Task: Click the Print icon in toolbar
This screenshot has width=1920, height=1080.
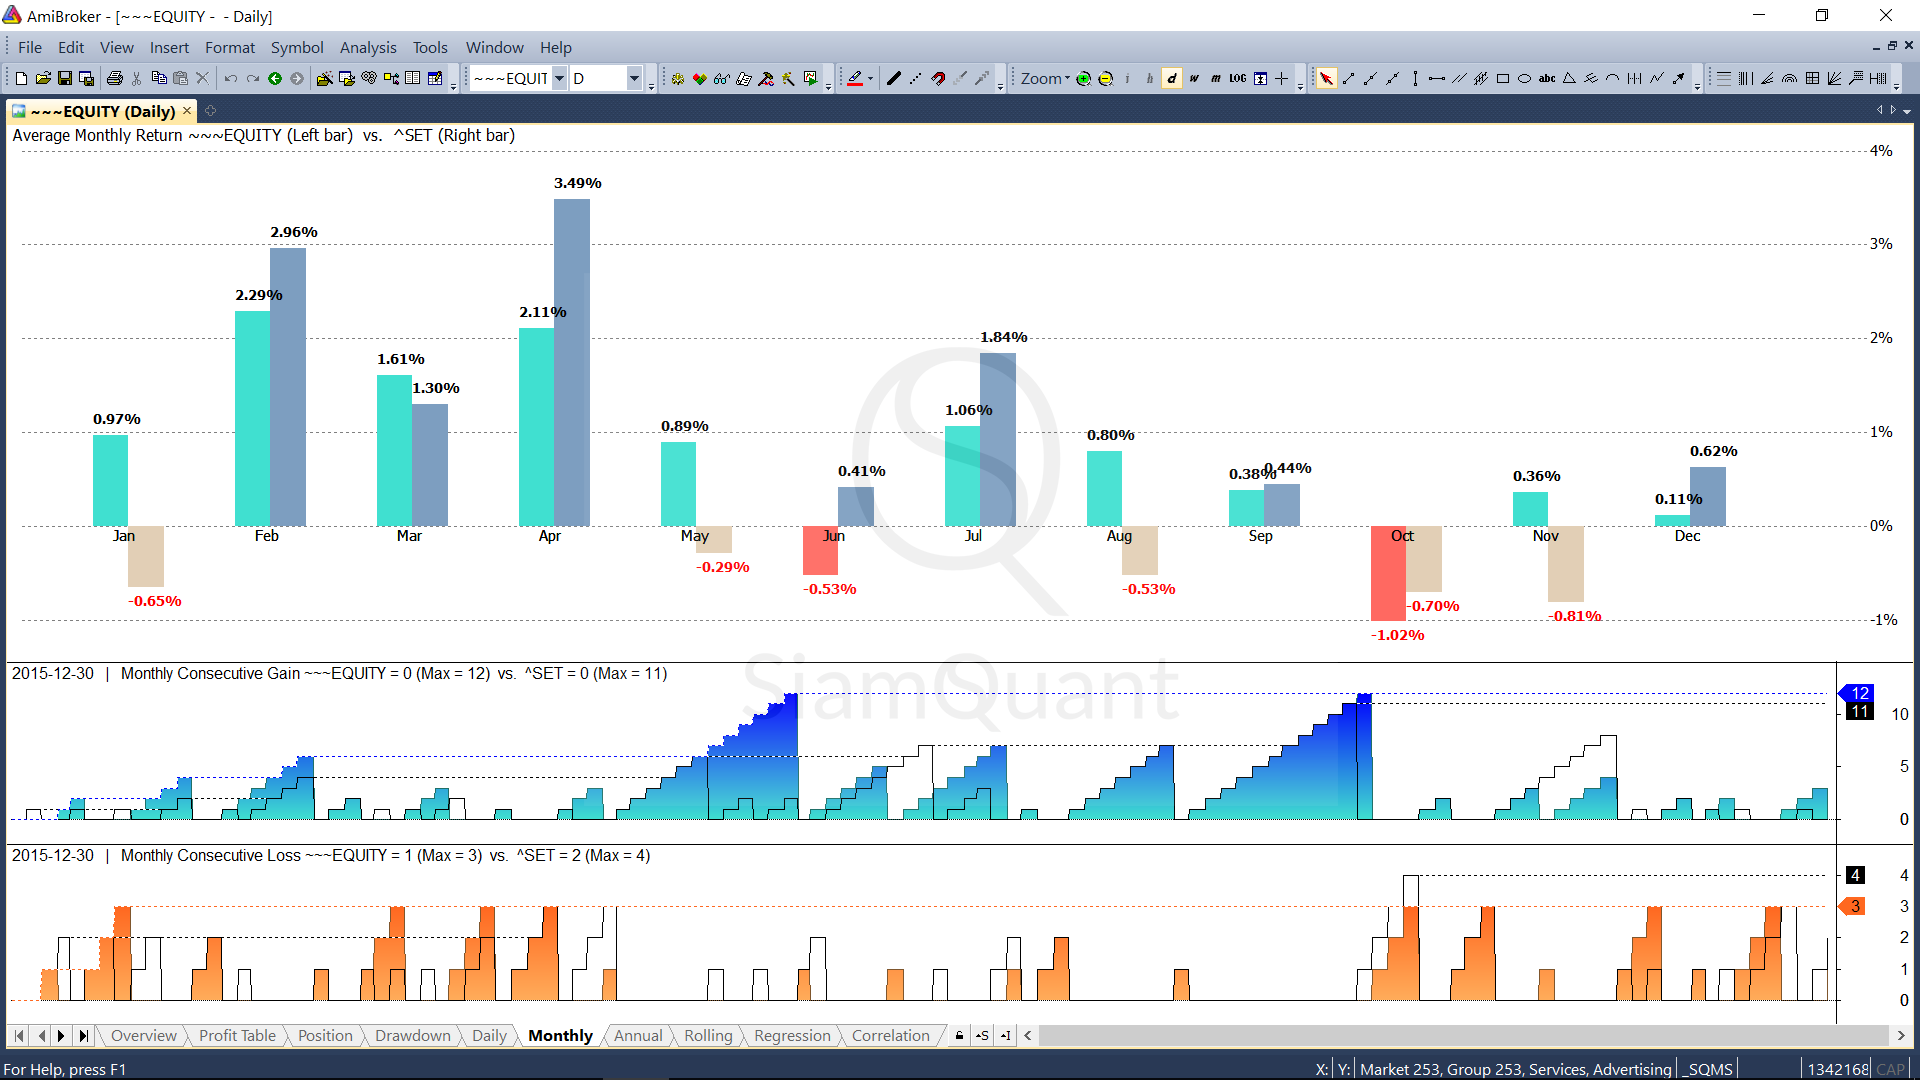Action: pos(115,79)
